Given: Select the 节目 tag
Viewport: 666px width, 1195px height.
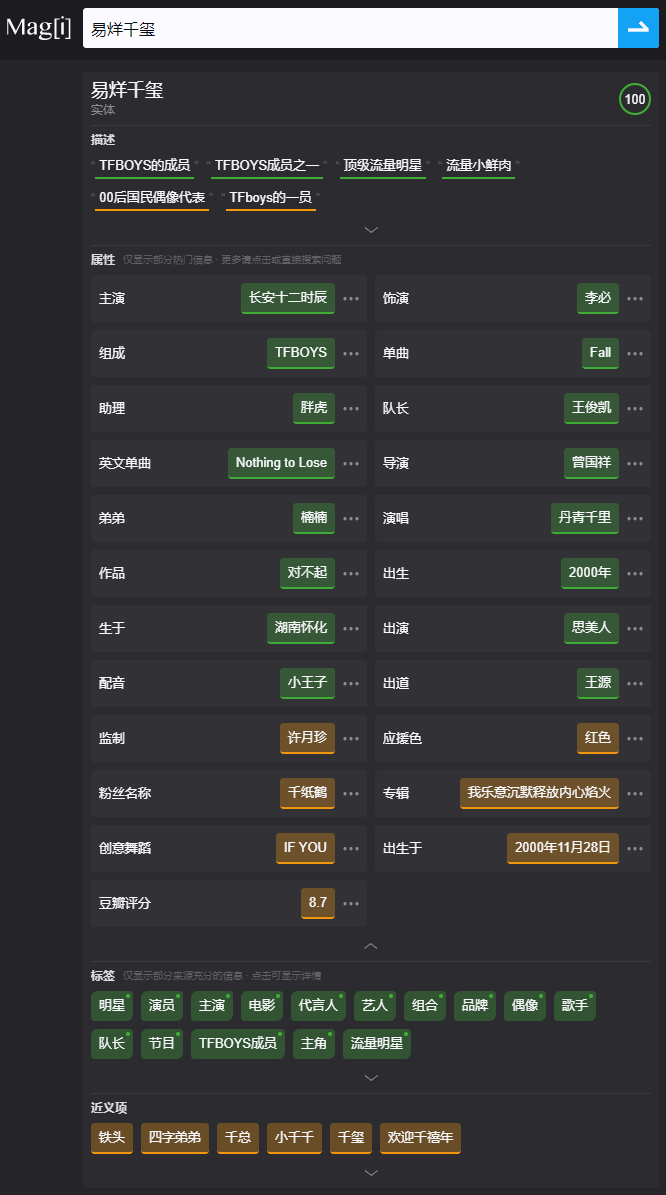Looking at the screenshot, I should coord(162,1043).
